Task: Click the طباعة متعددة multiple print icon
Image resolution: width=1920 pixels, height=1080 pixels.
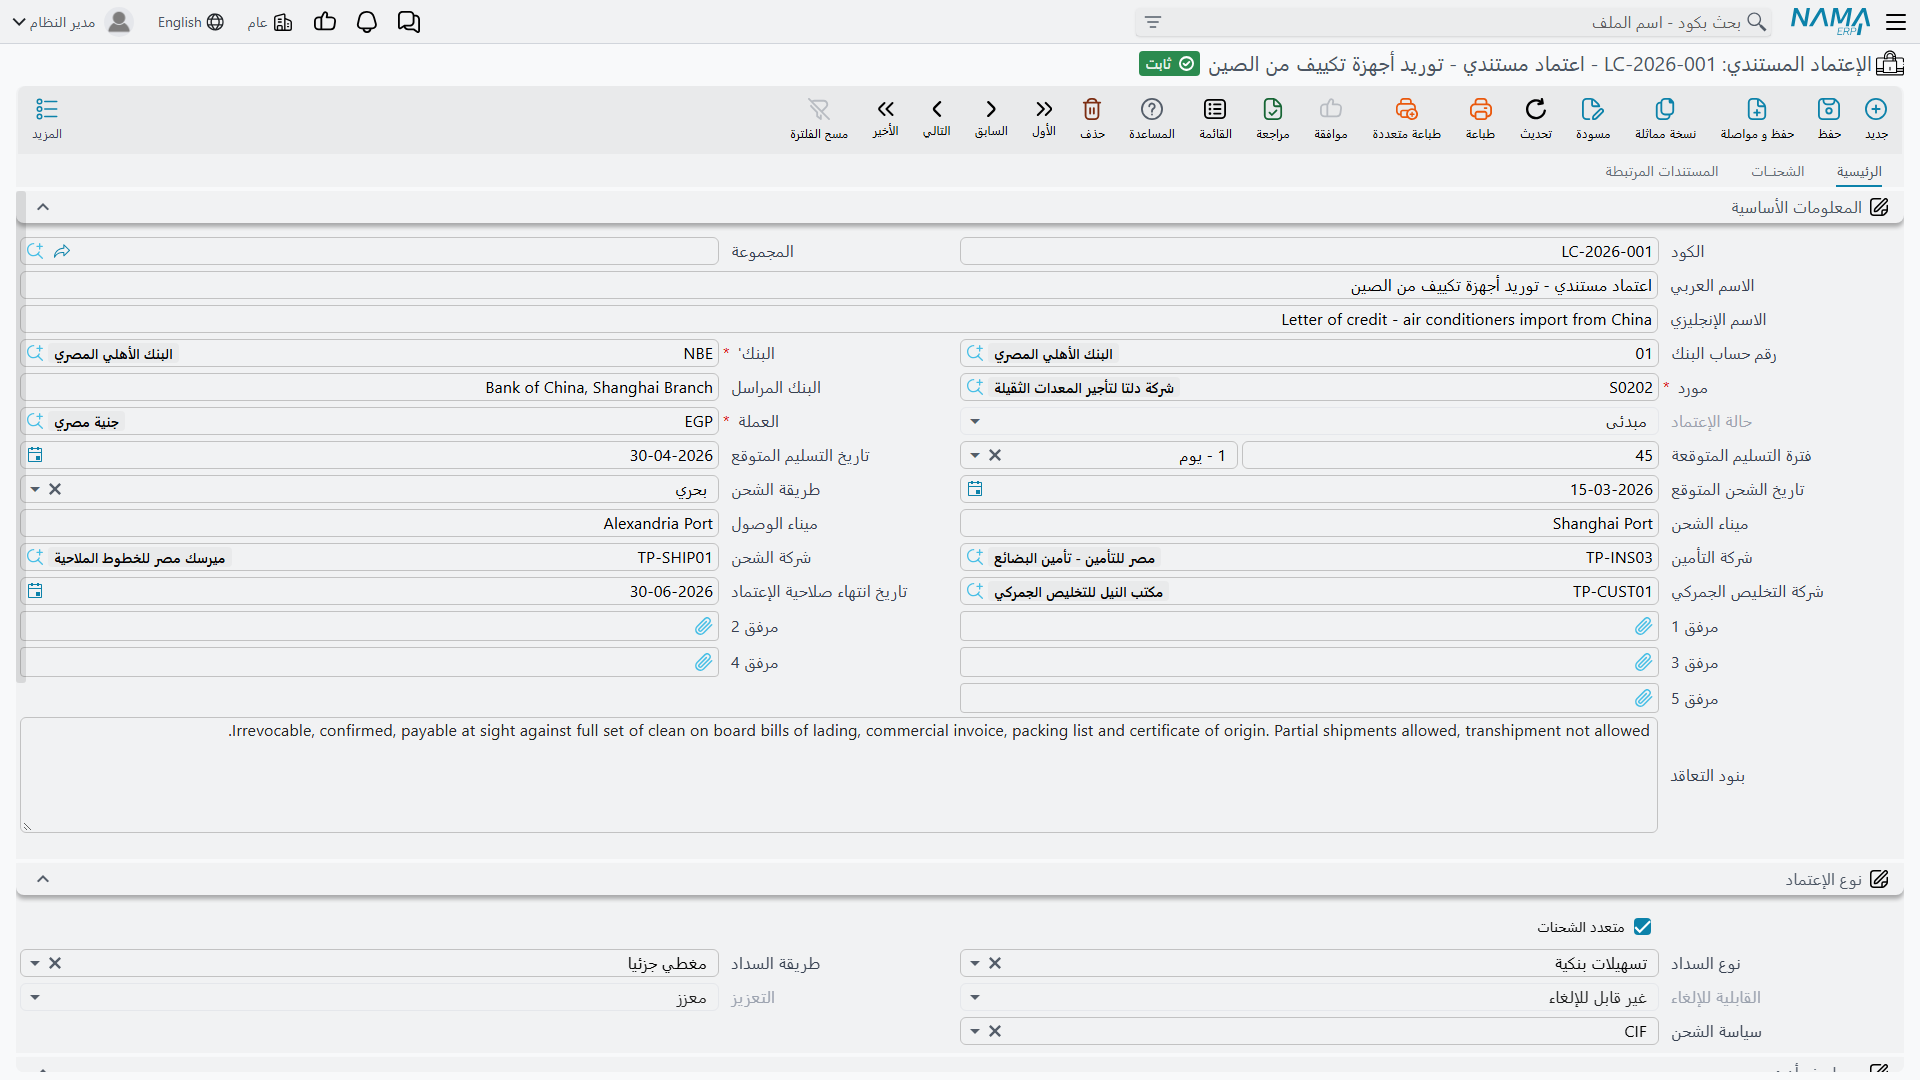Action: [1407, 109]
